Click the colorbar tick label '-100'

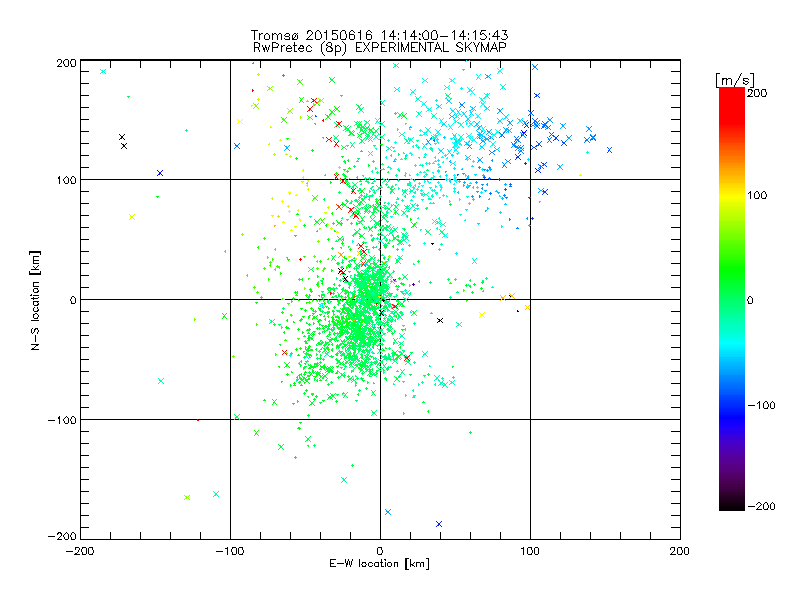click(x=761, y=405)
